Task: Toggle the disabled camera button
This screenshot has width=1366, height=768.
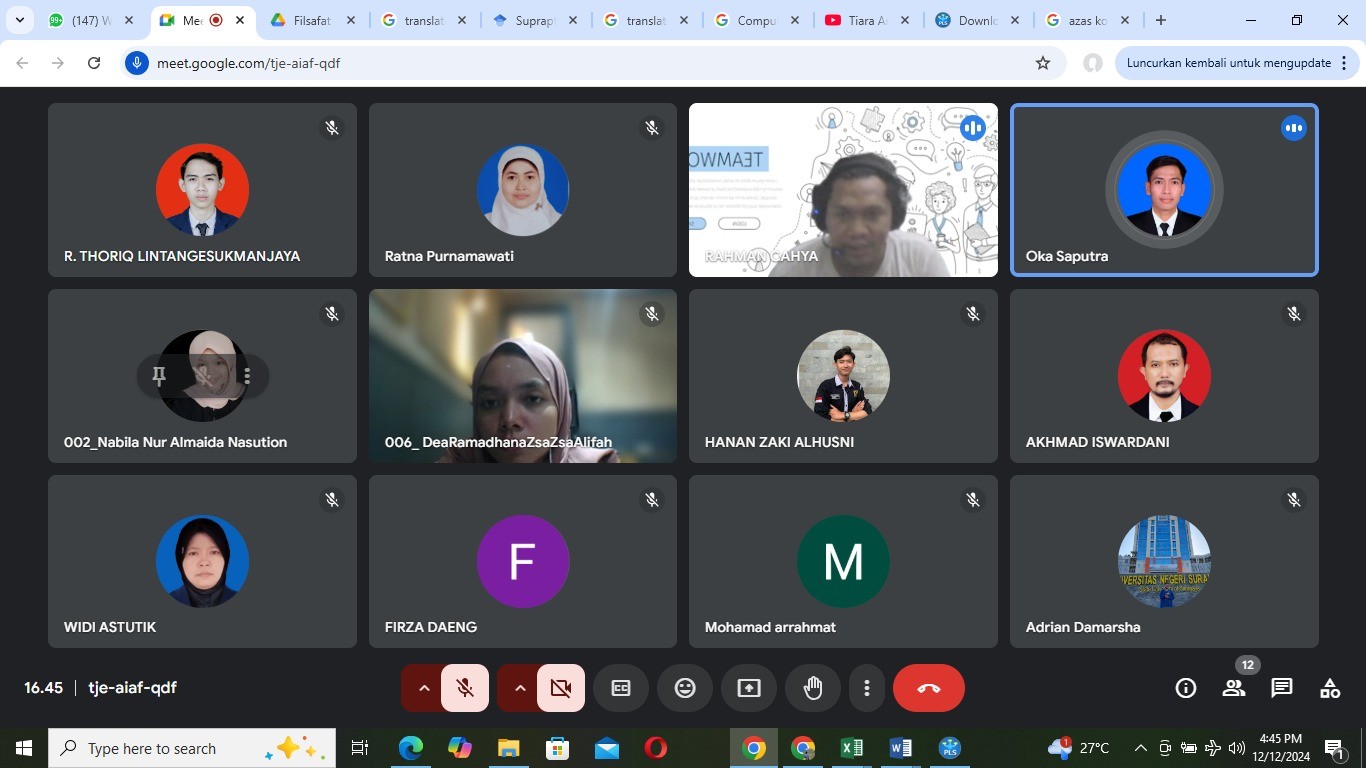Action: 561,688
